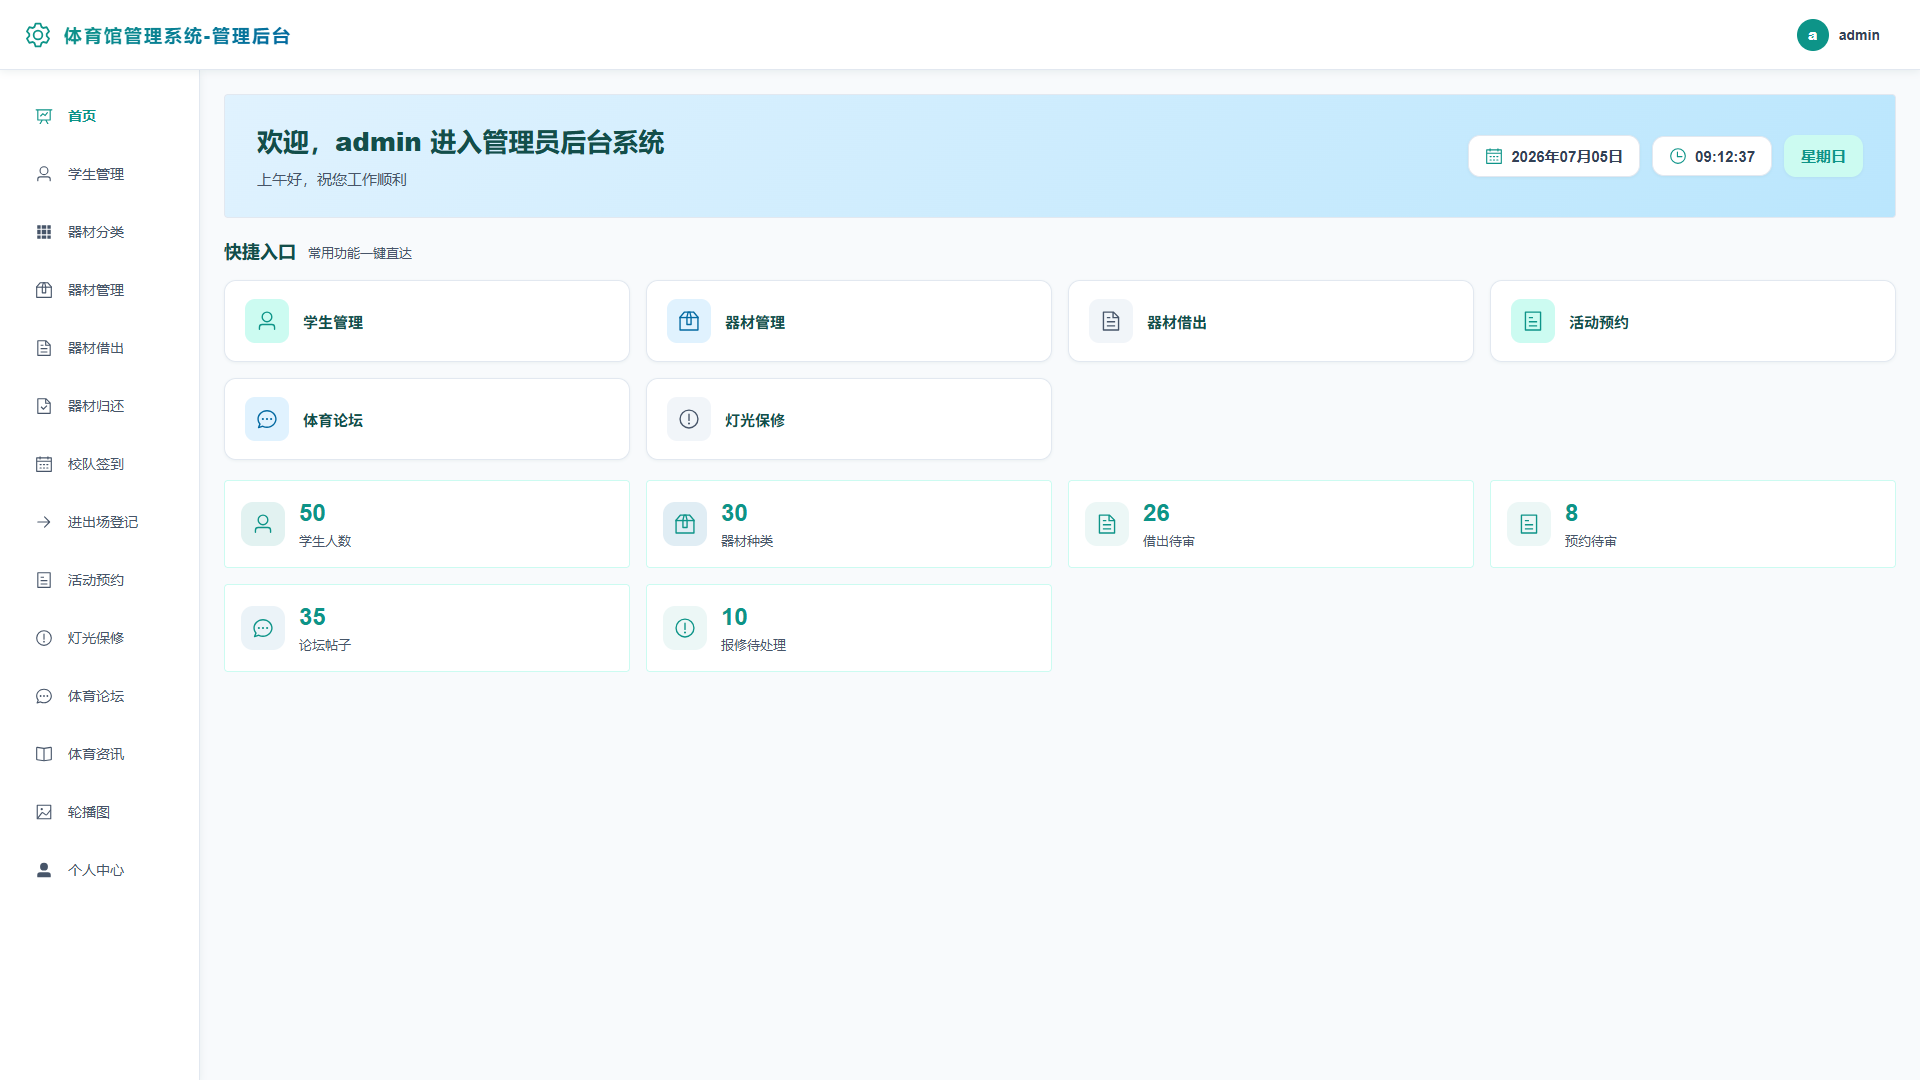The image size is (1920, 1080).
Task: Open the 体育论坛 quick-entry card
Action: click(427, 419)
